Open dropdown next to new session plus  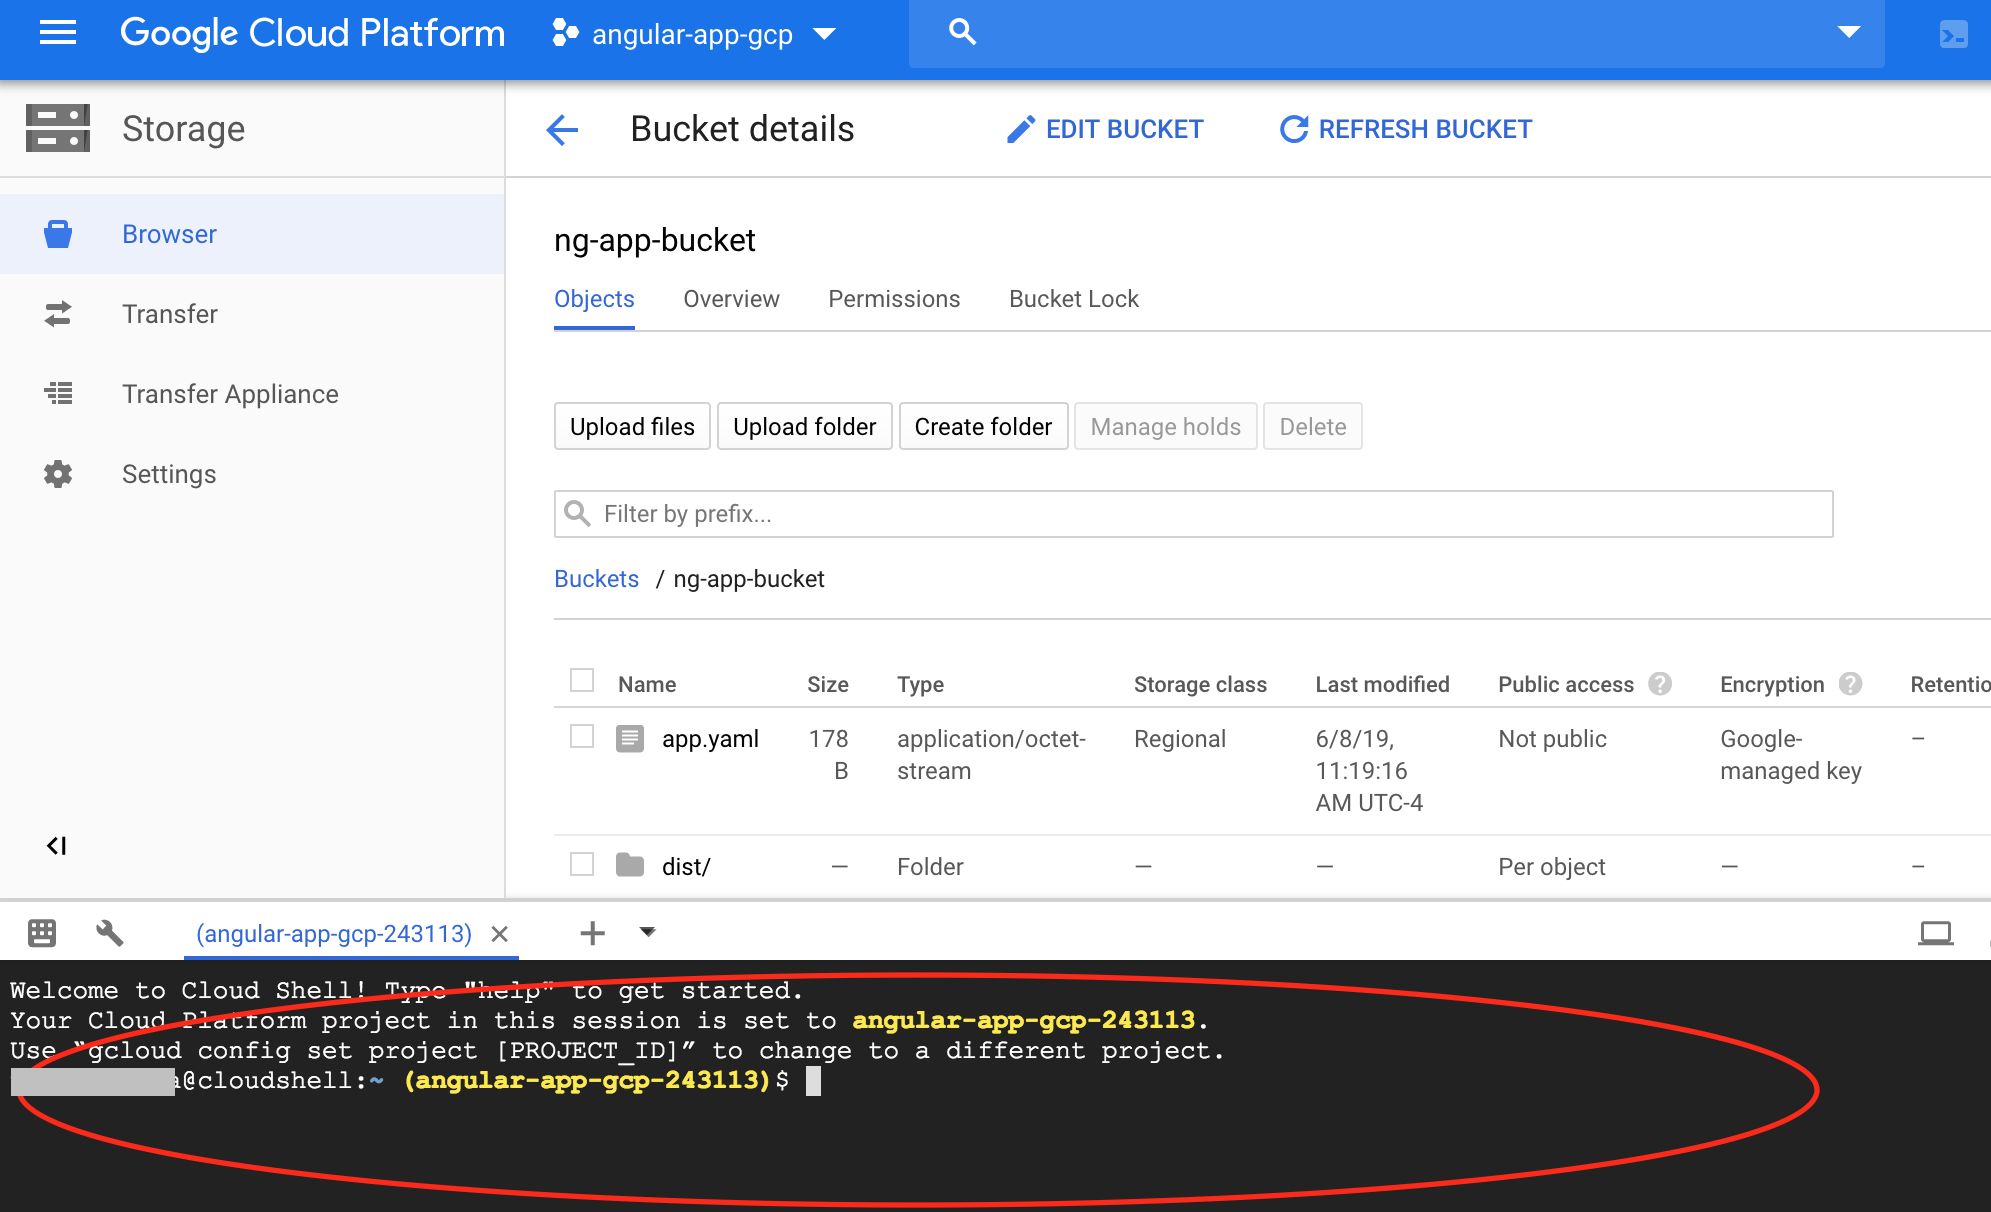tap(648, 932)
